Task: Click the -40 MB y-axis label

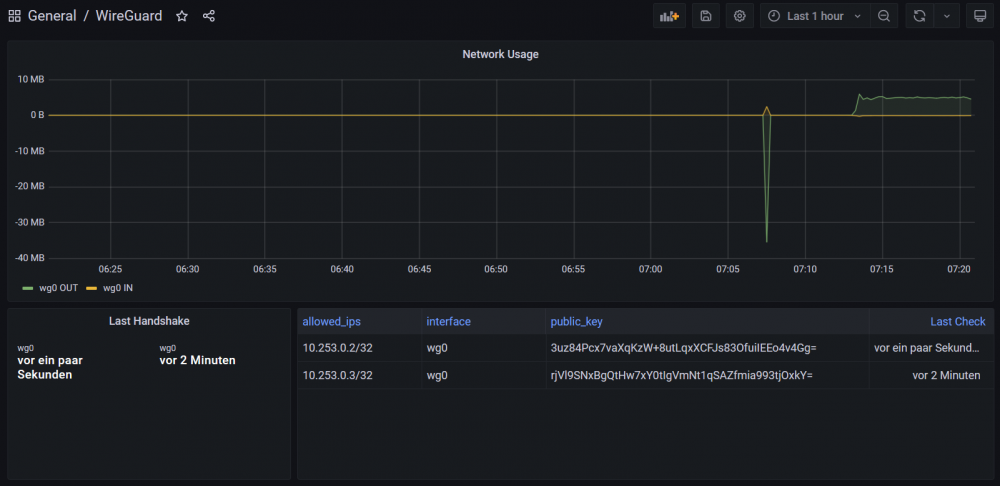Action: 31,258
